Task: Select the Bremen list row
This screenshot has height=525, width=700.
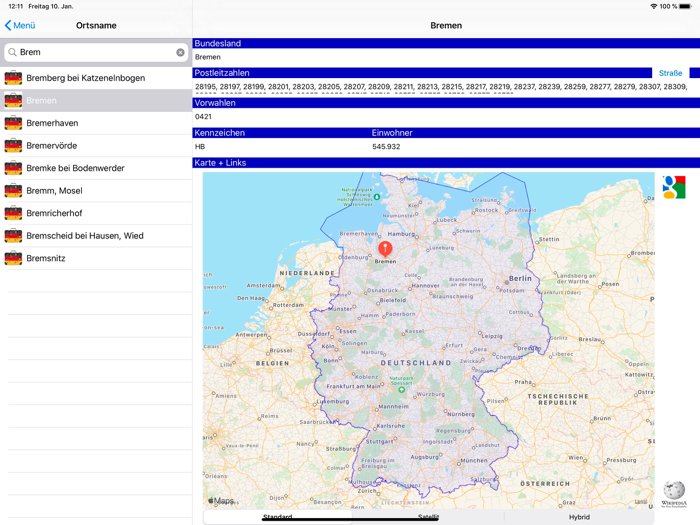Action: (96, 100)
